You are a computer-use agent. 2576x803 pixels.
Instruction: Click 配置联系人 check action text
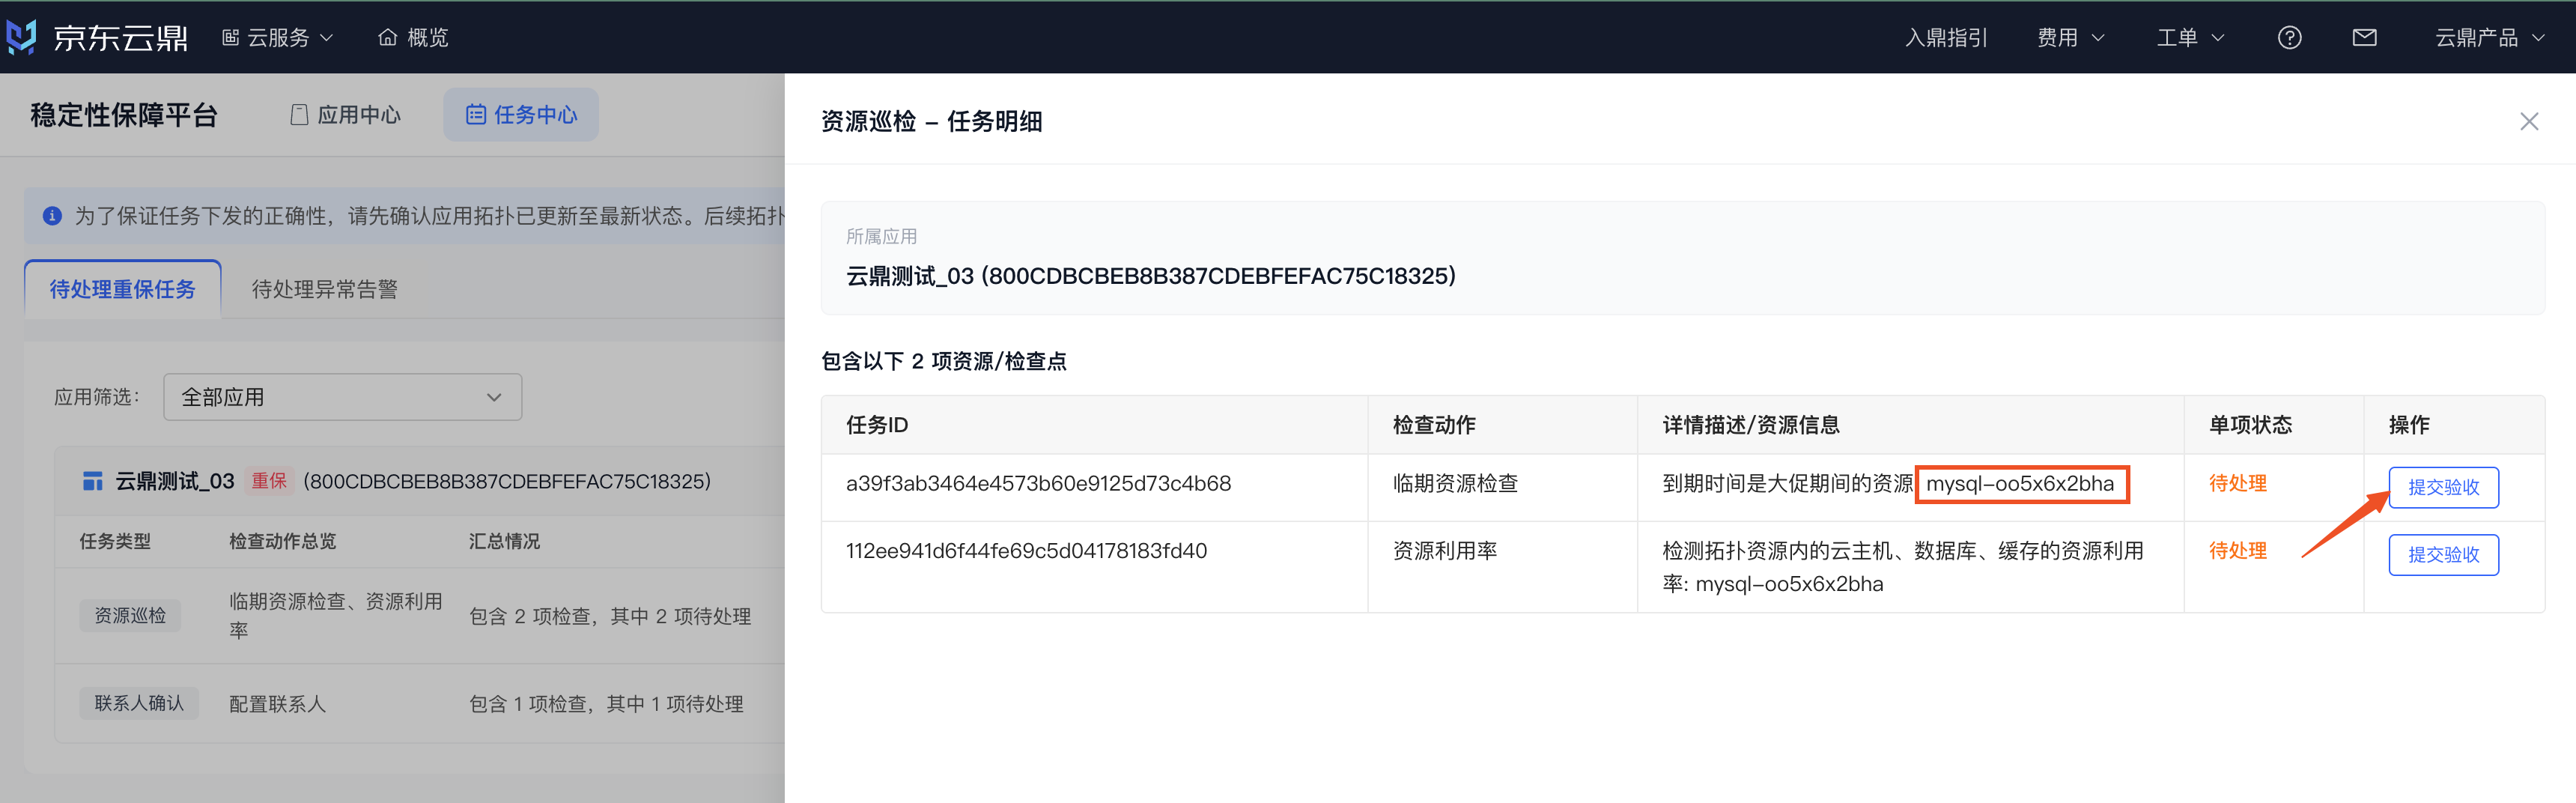click(277, 704)
